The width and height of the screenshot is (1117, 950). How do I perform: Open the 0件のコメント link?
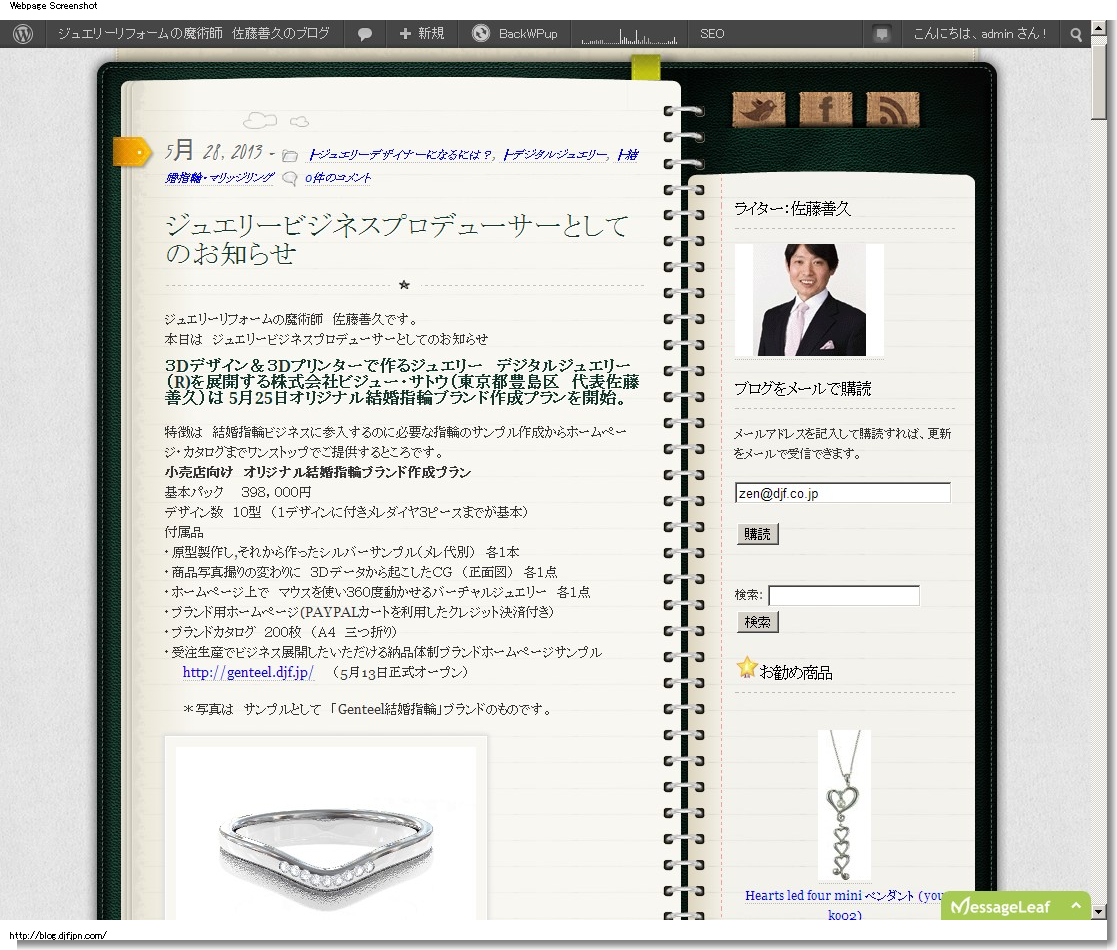click(338, 177)
